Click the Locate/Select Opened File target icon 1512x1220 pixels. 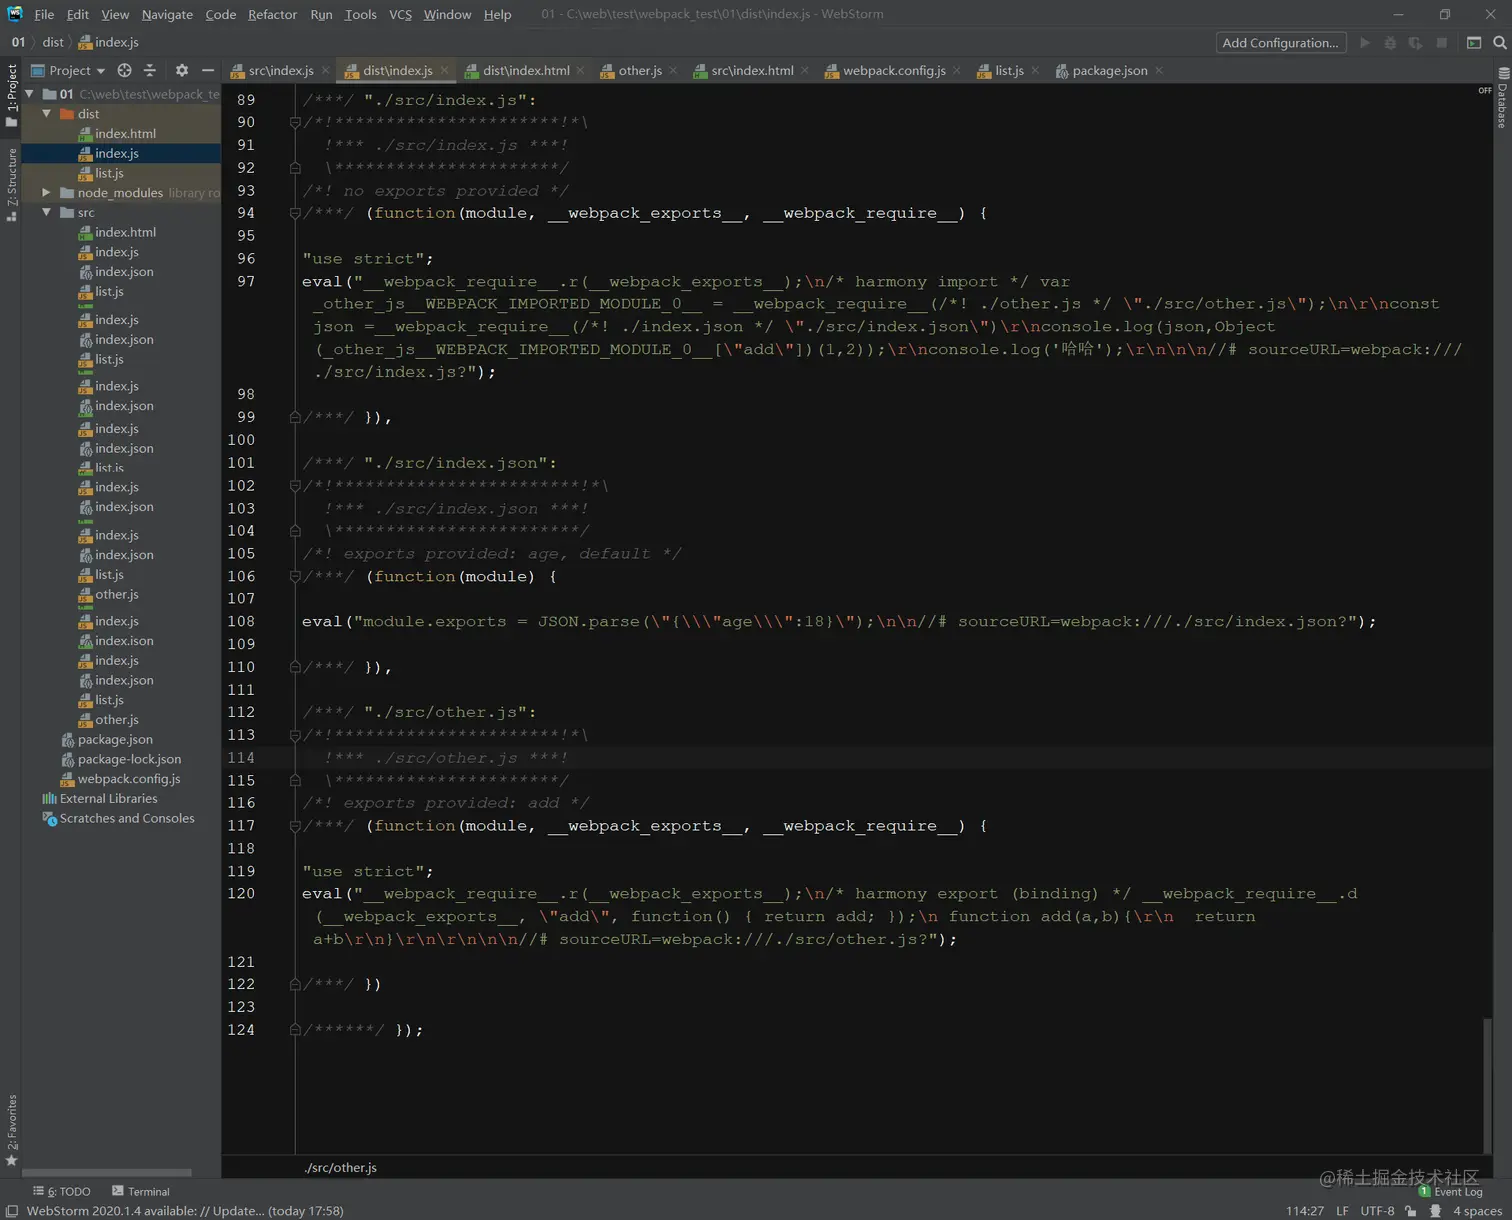pyautogui.click(x=124, y=70)
